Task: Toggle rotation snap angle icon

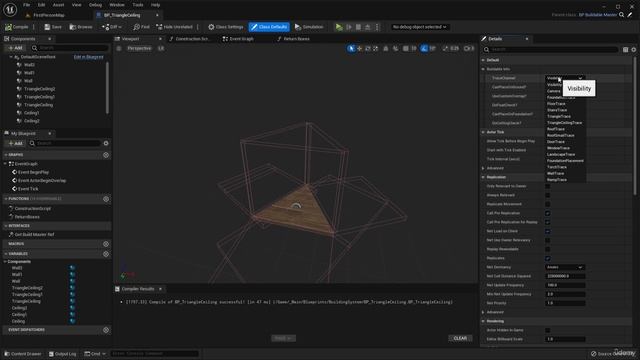Action: click(424, 49)
